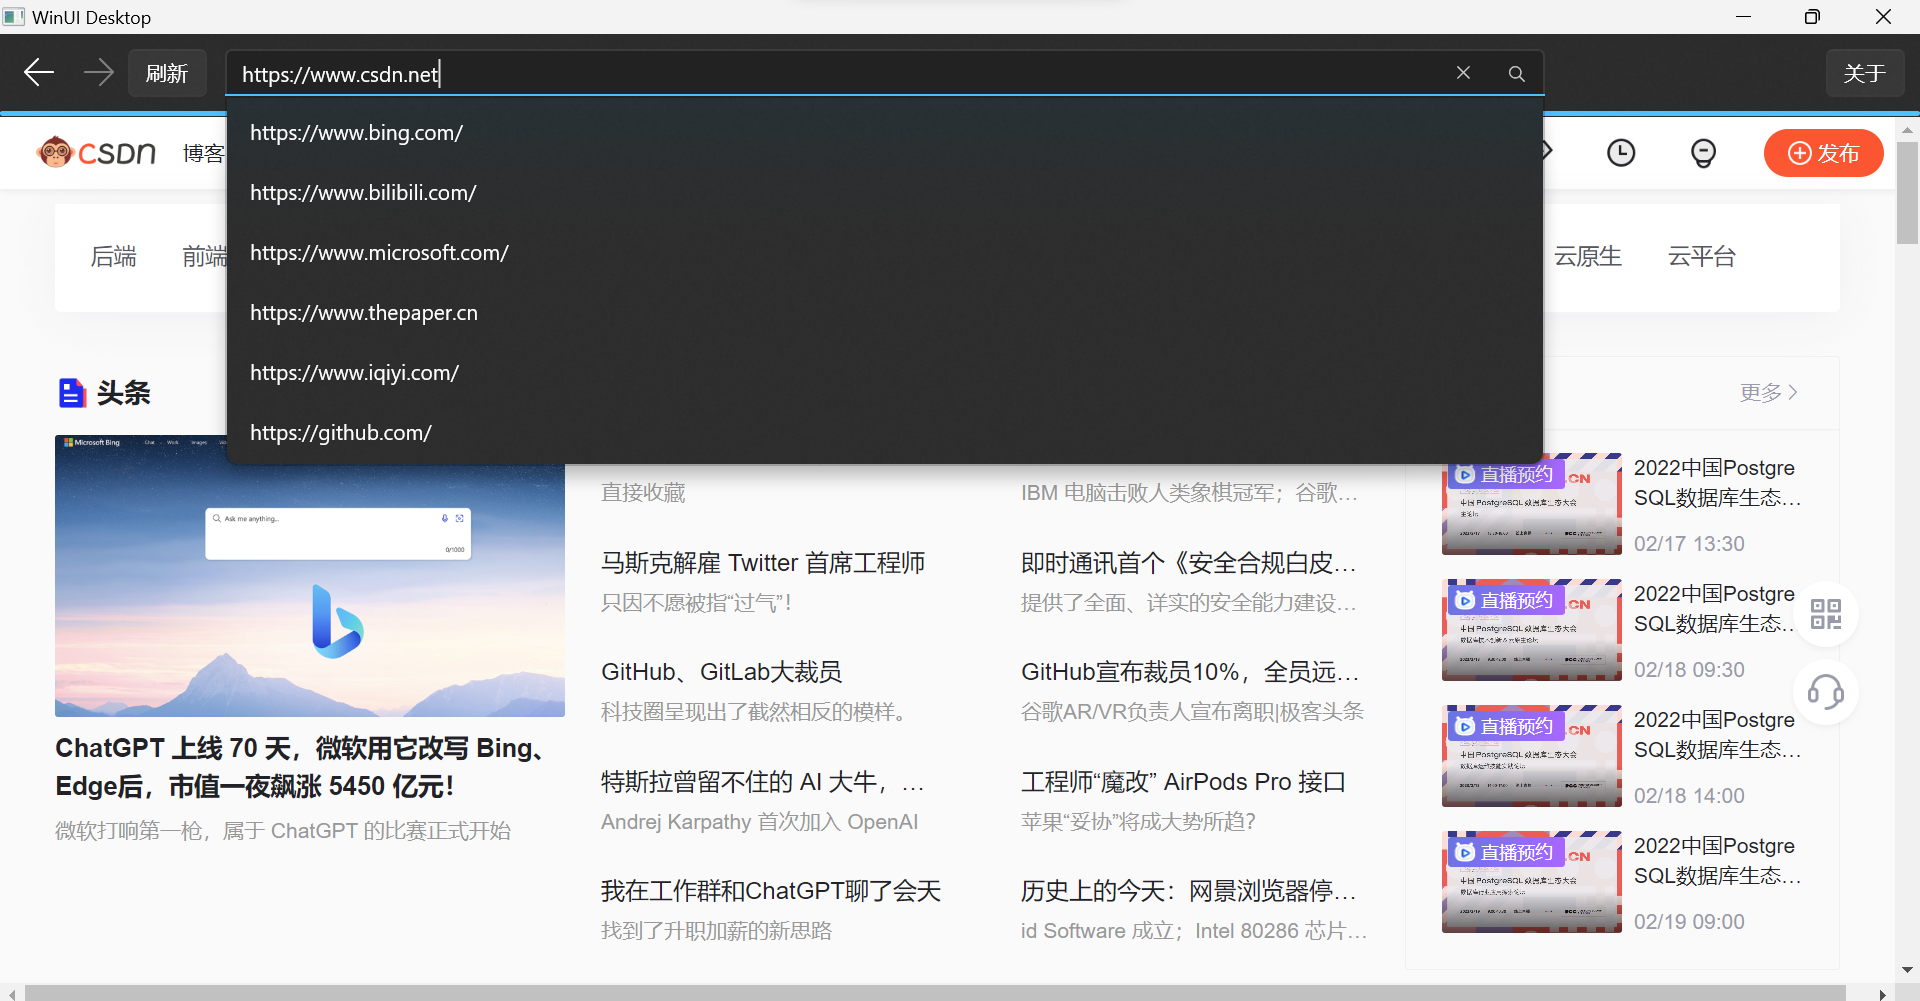The image size is (1920, 1001).
Task: Click the 发布 publish button
Action: pyautogui.click(x=1824, y=153)
